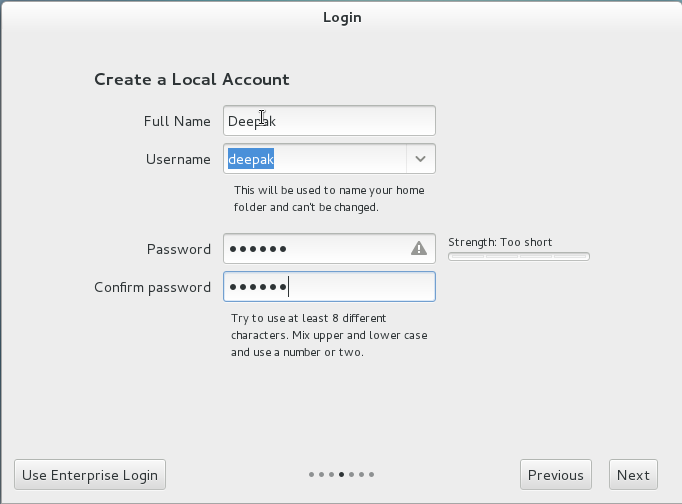Jump to the fifth page indicator dot
This screenshot has height=504, width=682.
(x=352, y=475)
